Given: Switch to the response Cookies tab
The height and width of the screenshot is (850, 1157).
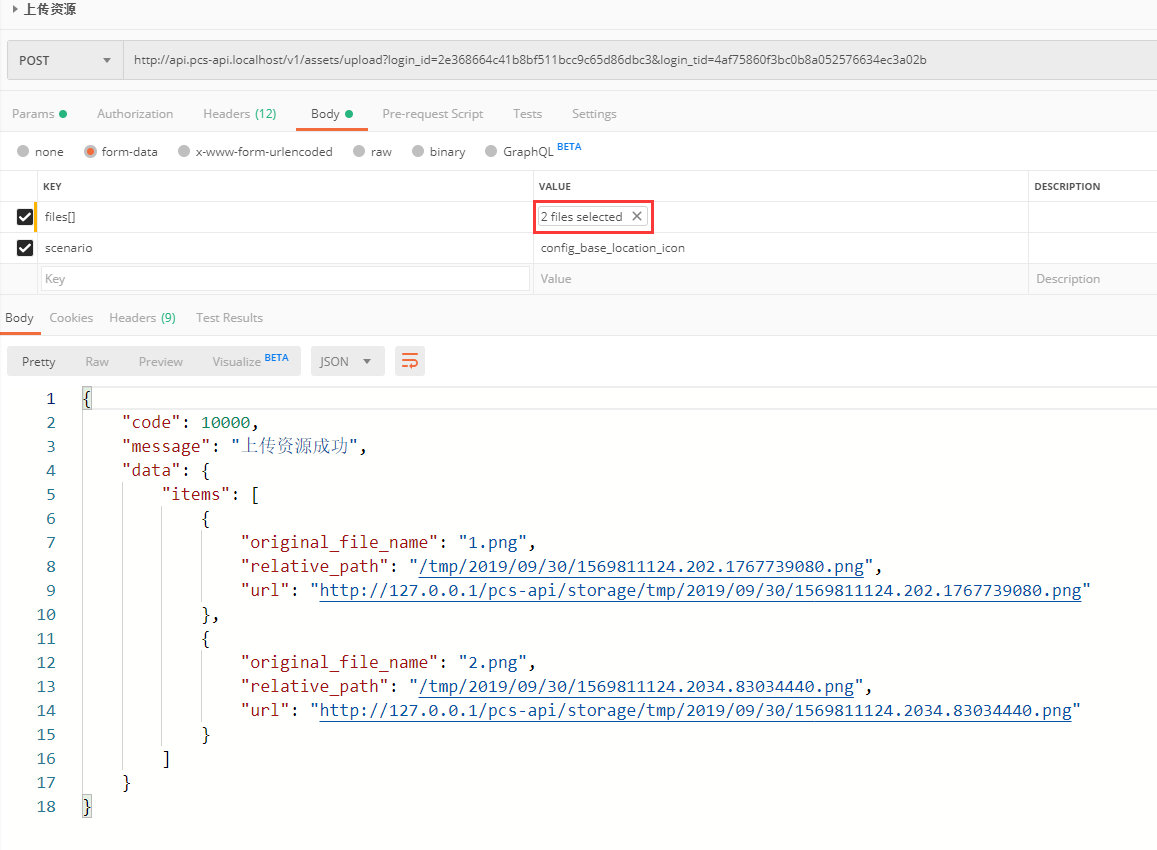Looking at the screenshot, I should pyautogui.click(x=71, y=318).
